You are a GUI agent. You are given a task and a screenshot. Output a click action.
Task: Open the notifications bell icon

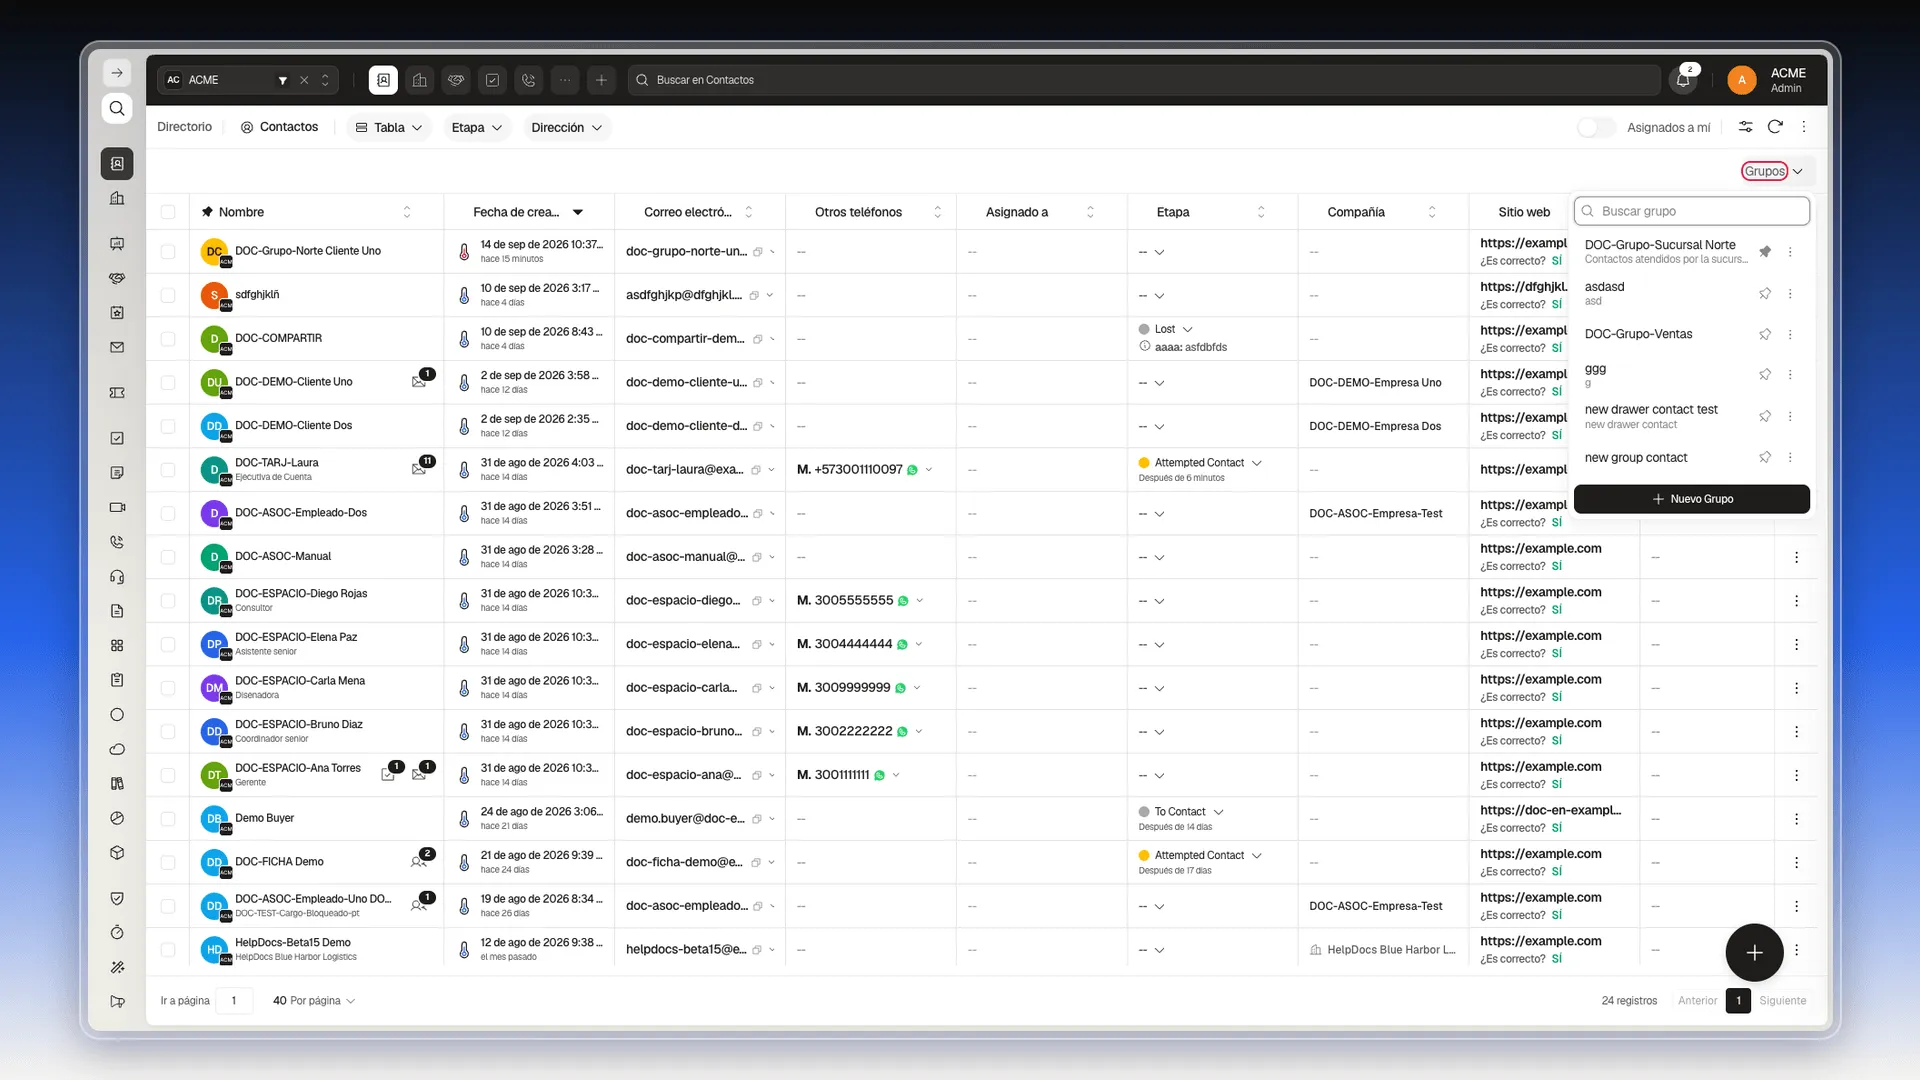point(1683,80)
